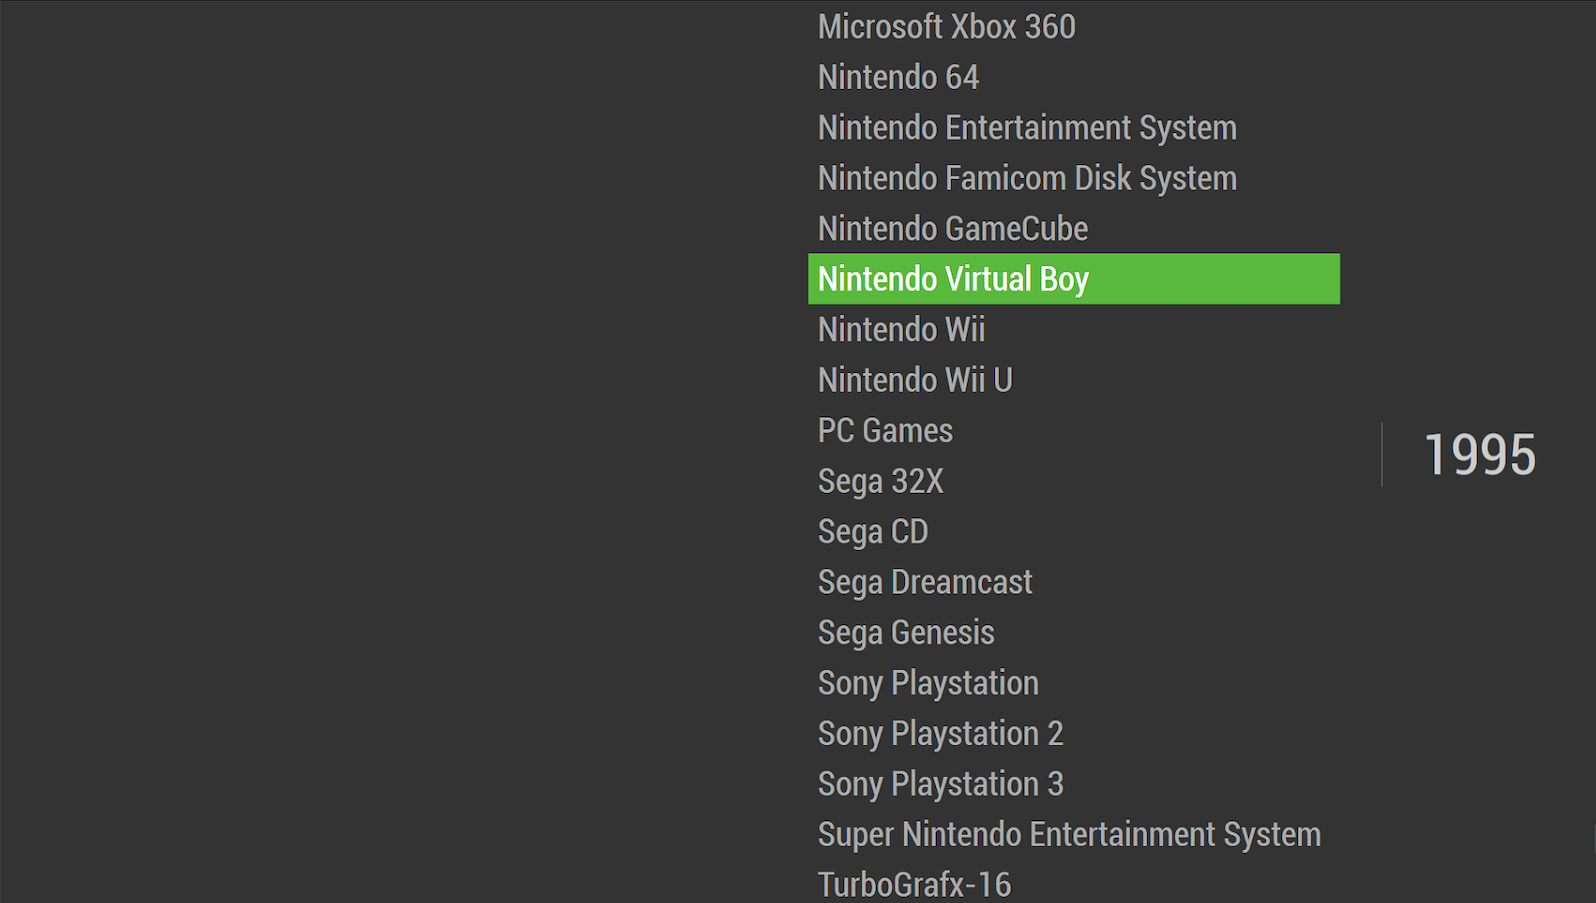Choose Nintendo Wii from the list
This screenshot has height=903, width=1596.
(901, 330)
